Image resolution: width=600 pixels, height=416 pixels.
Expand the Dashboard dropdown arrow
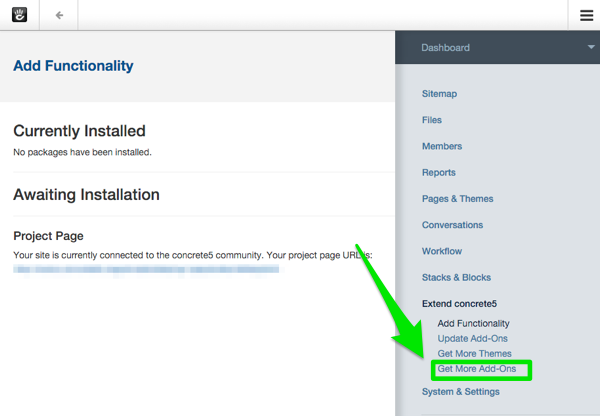click(x=591, y=47)
